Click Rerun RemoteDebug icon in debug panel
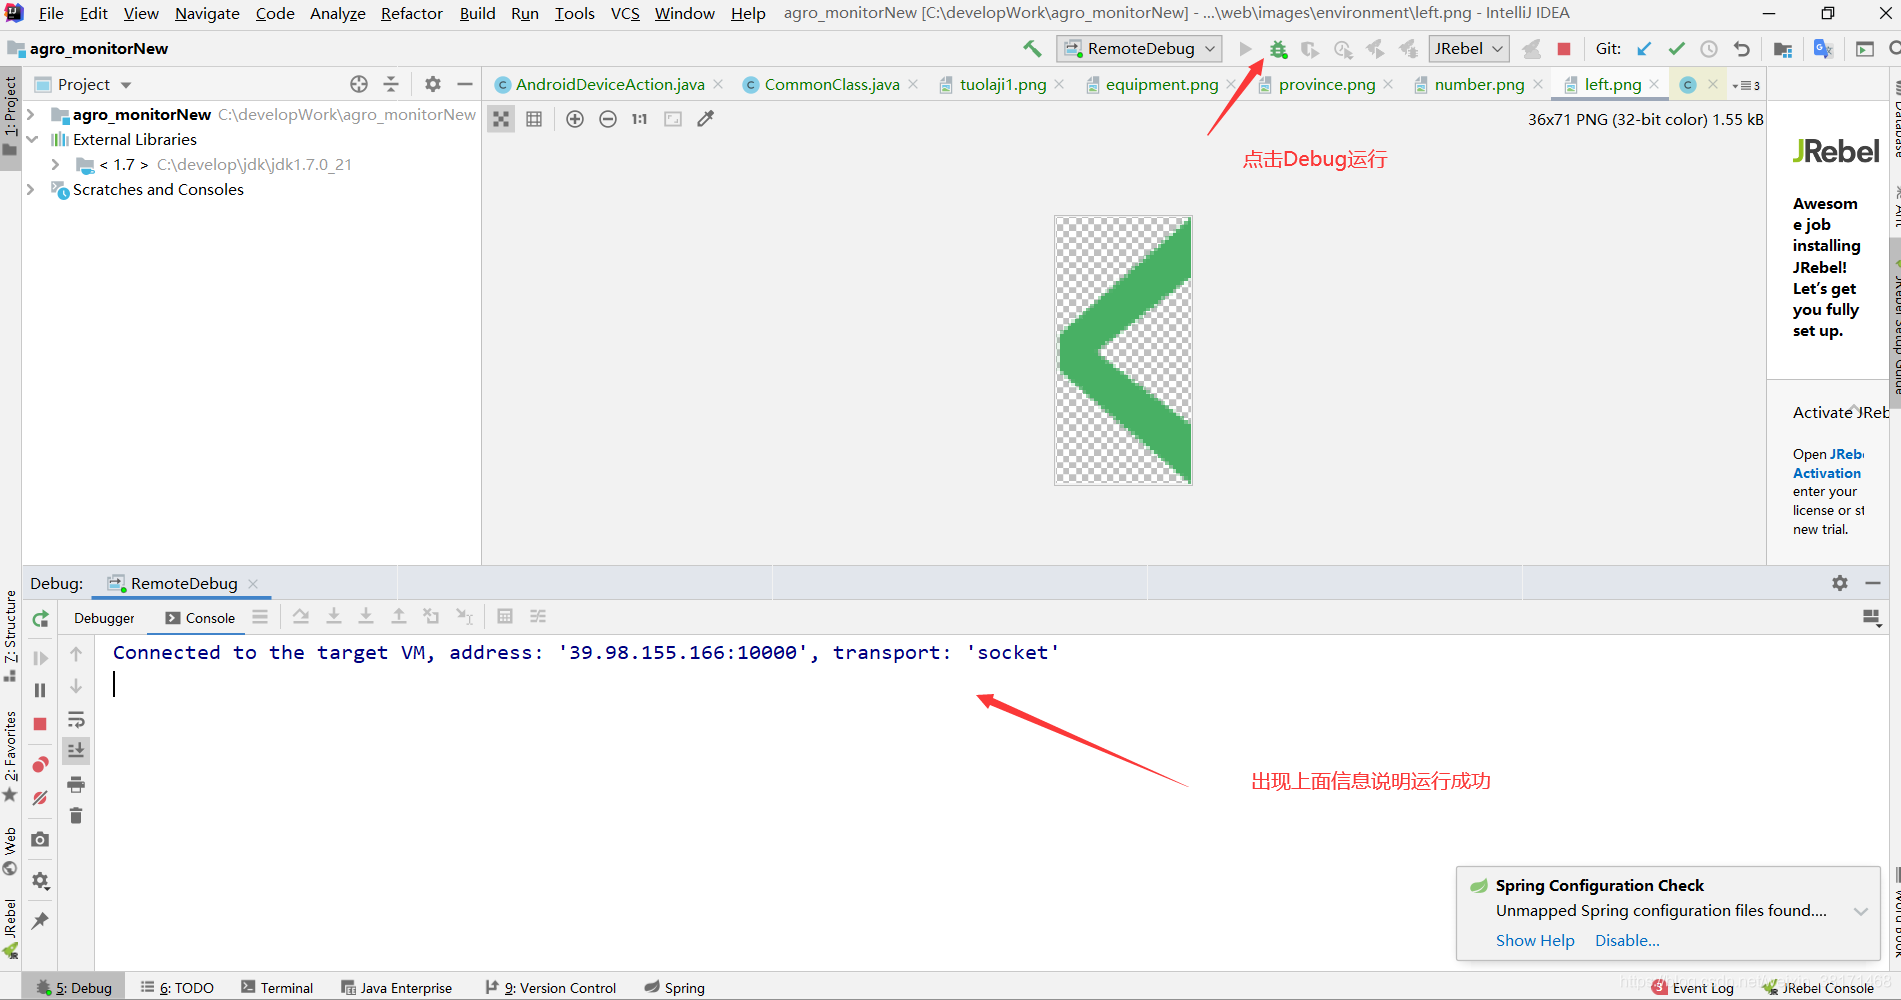The width and height of the screenshot is (1901, 1000). [x=40, y=620]
